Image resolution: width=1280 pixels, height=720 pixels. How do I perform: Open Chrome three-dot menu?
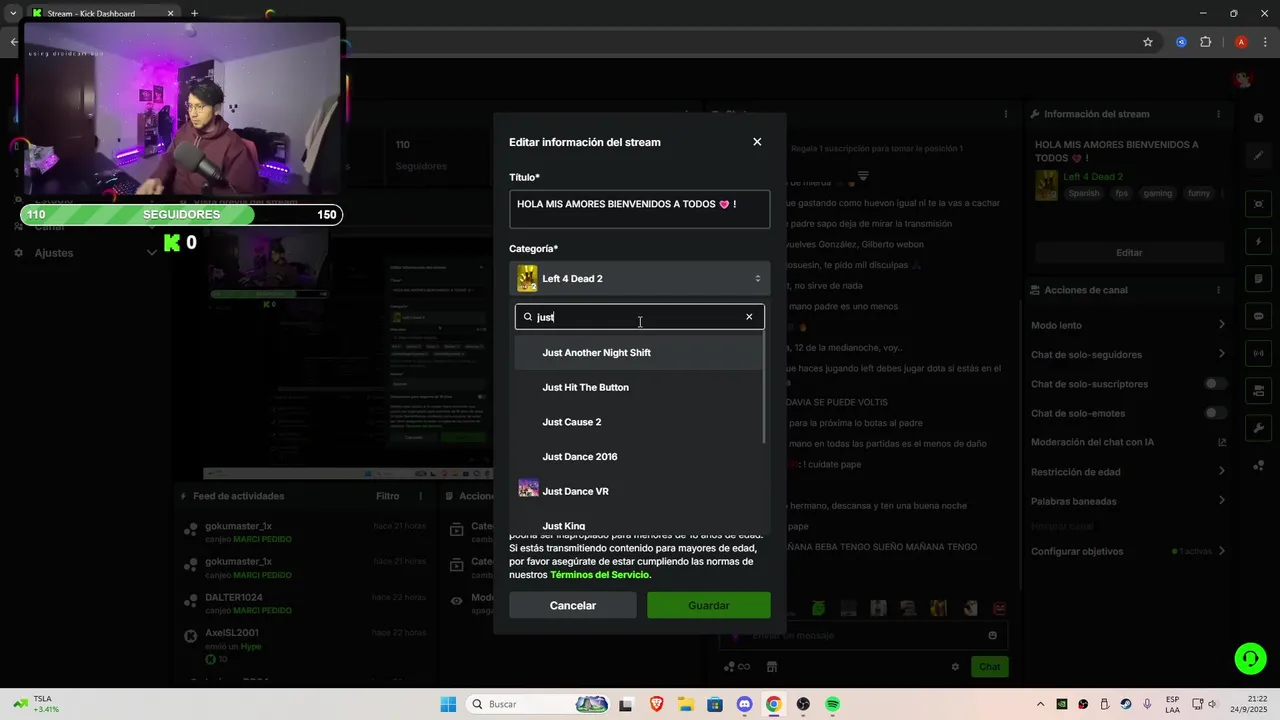coord(1264,42)
